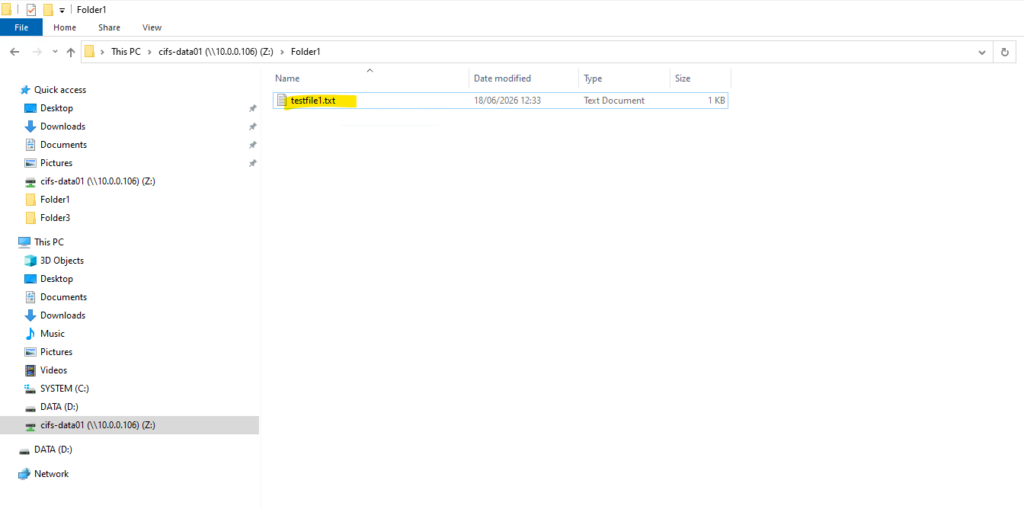Click the testfile1.txt document icon
The height and width of the screenshot is (509, 1024).
(282, 101)
